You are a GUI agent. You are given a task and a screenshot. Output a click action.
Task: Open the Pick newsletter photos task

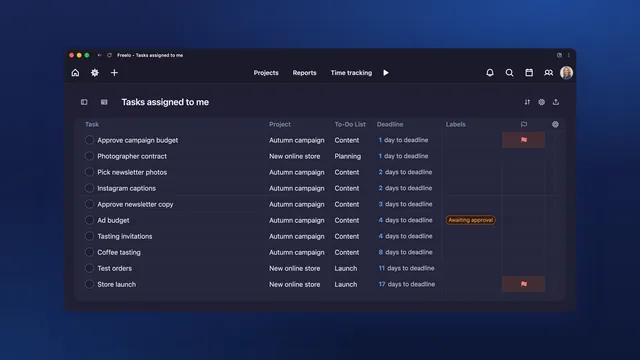[x=132, y=172]
